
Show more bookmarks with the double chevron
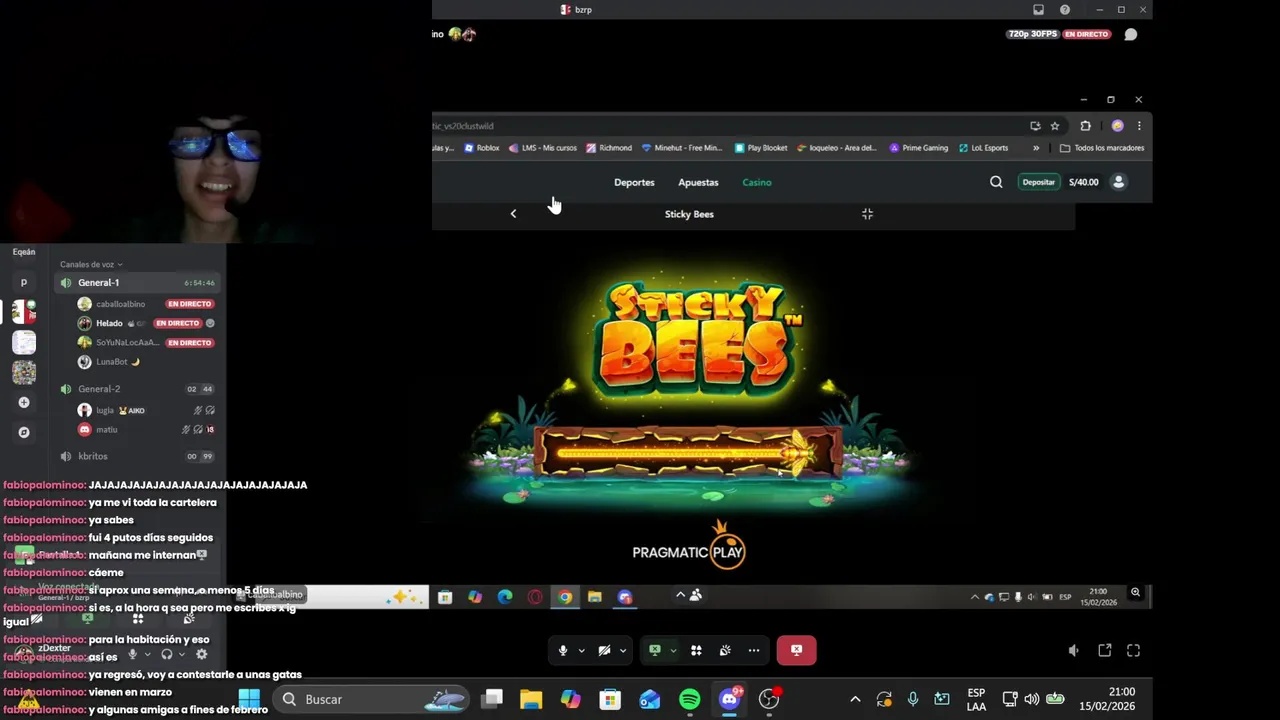tap(1036, 148)
